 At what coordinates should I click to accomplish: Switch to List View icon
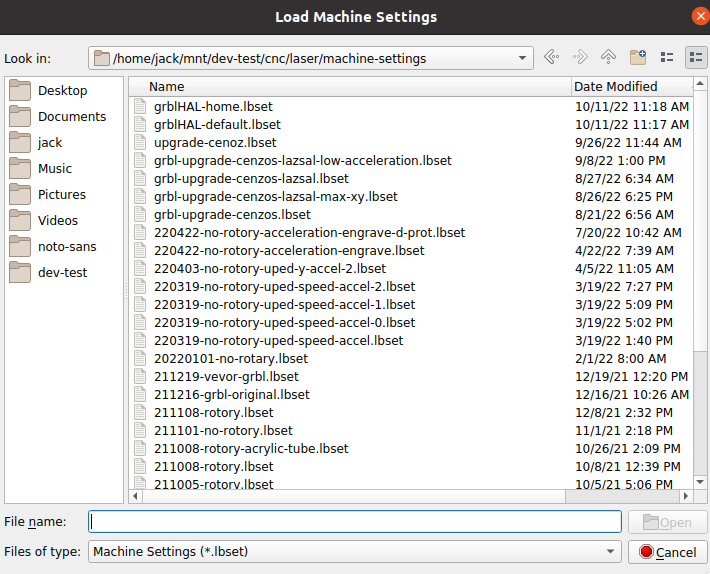tap(667, 58)
